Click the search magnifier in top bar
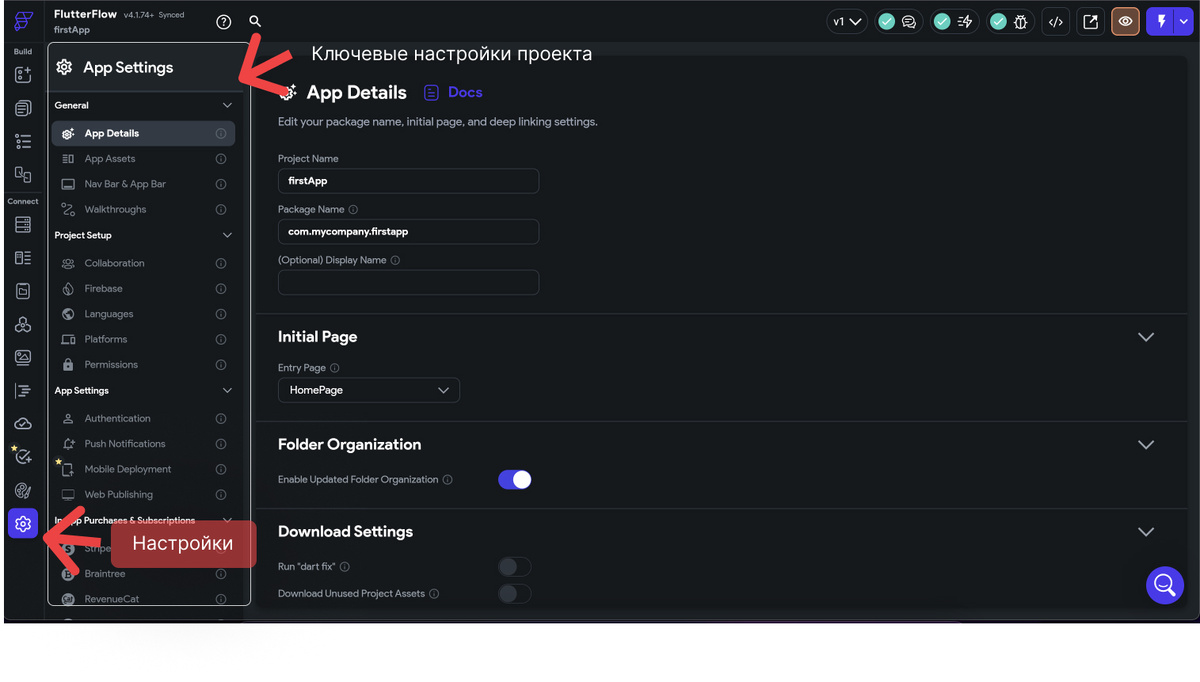1200x682 pixels. point(255,21)
